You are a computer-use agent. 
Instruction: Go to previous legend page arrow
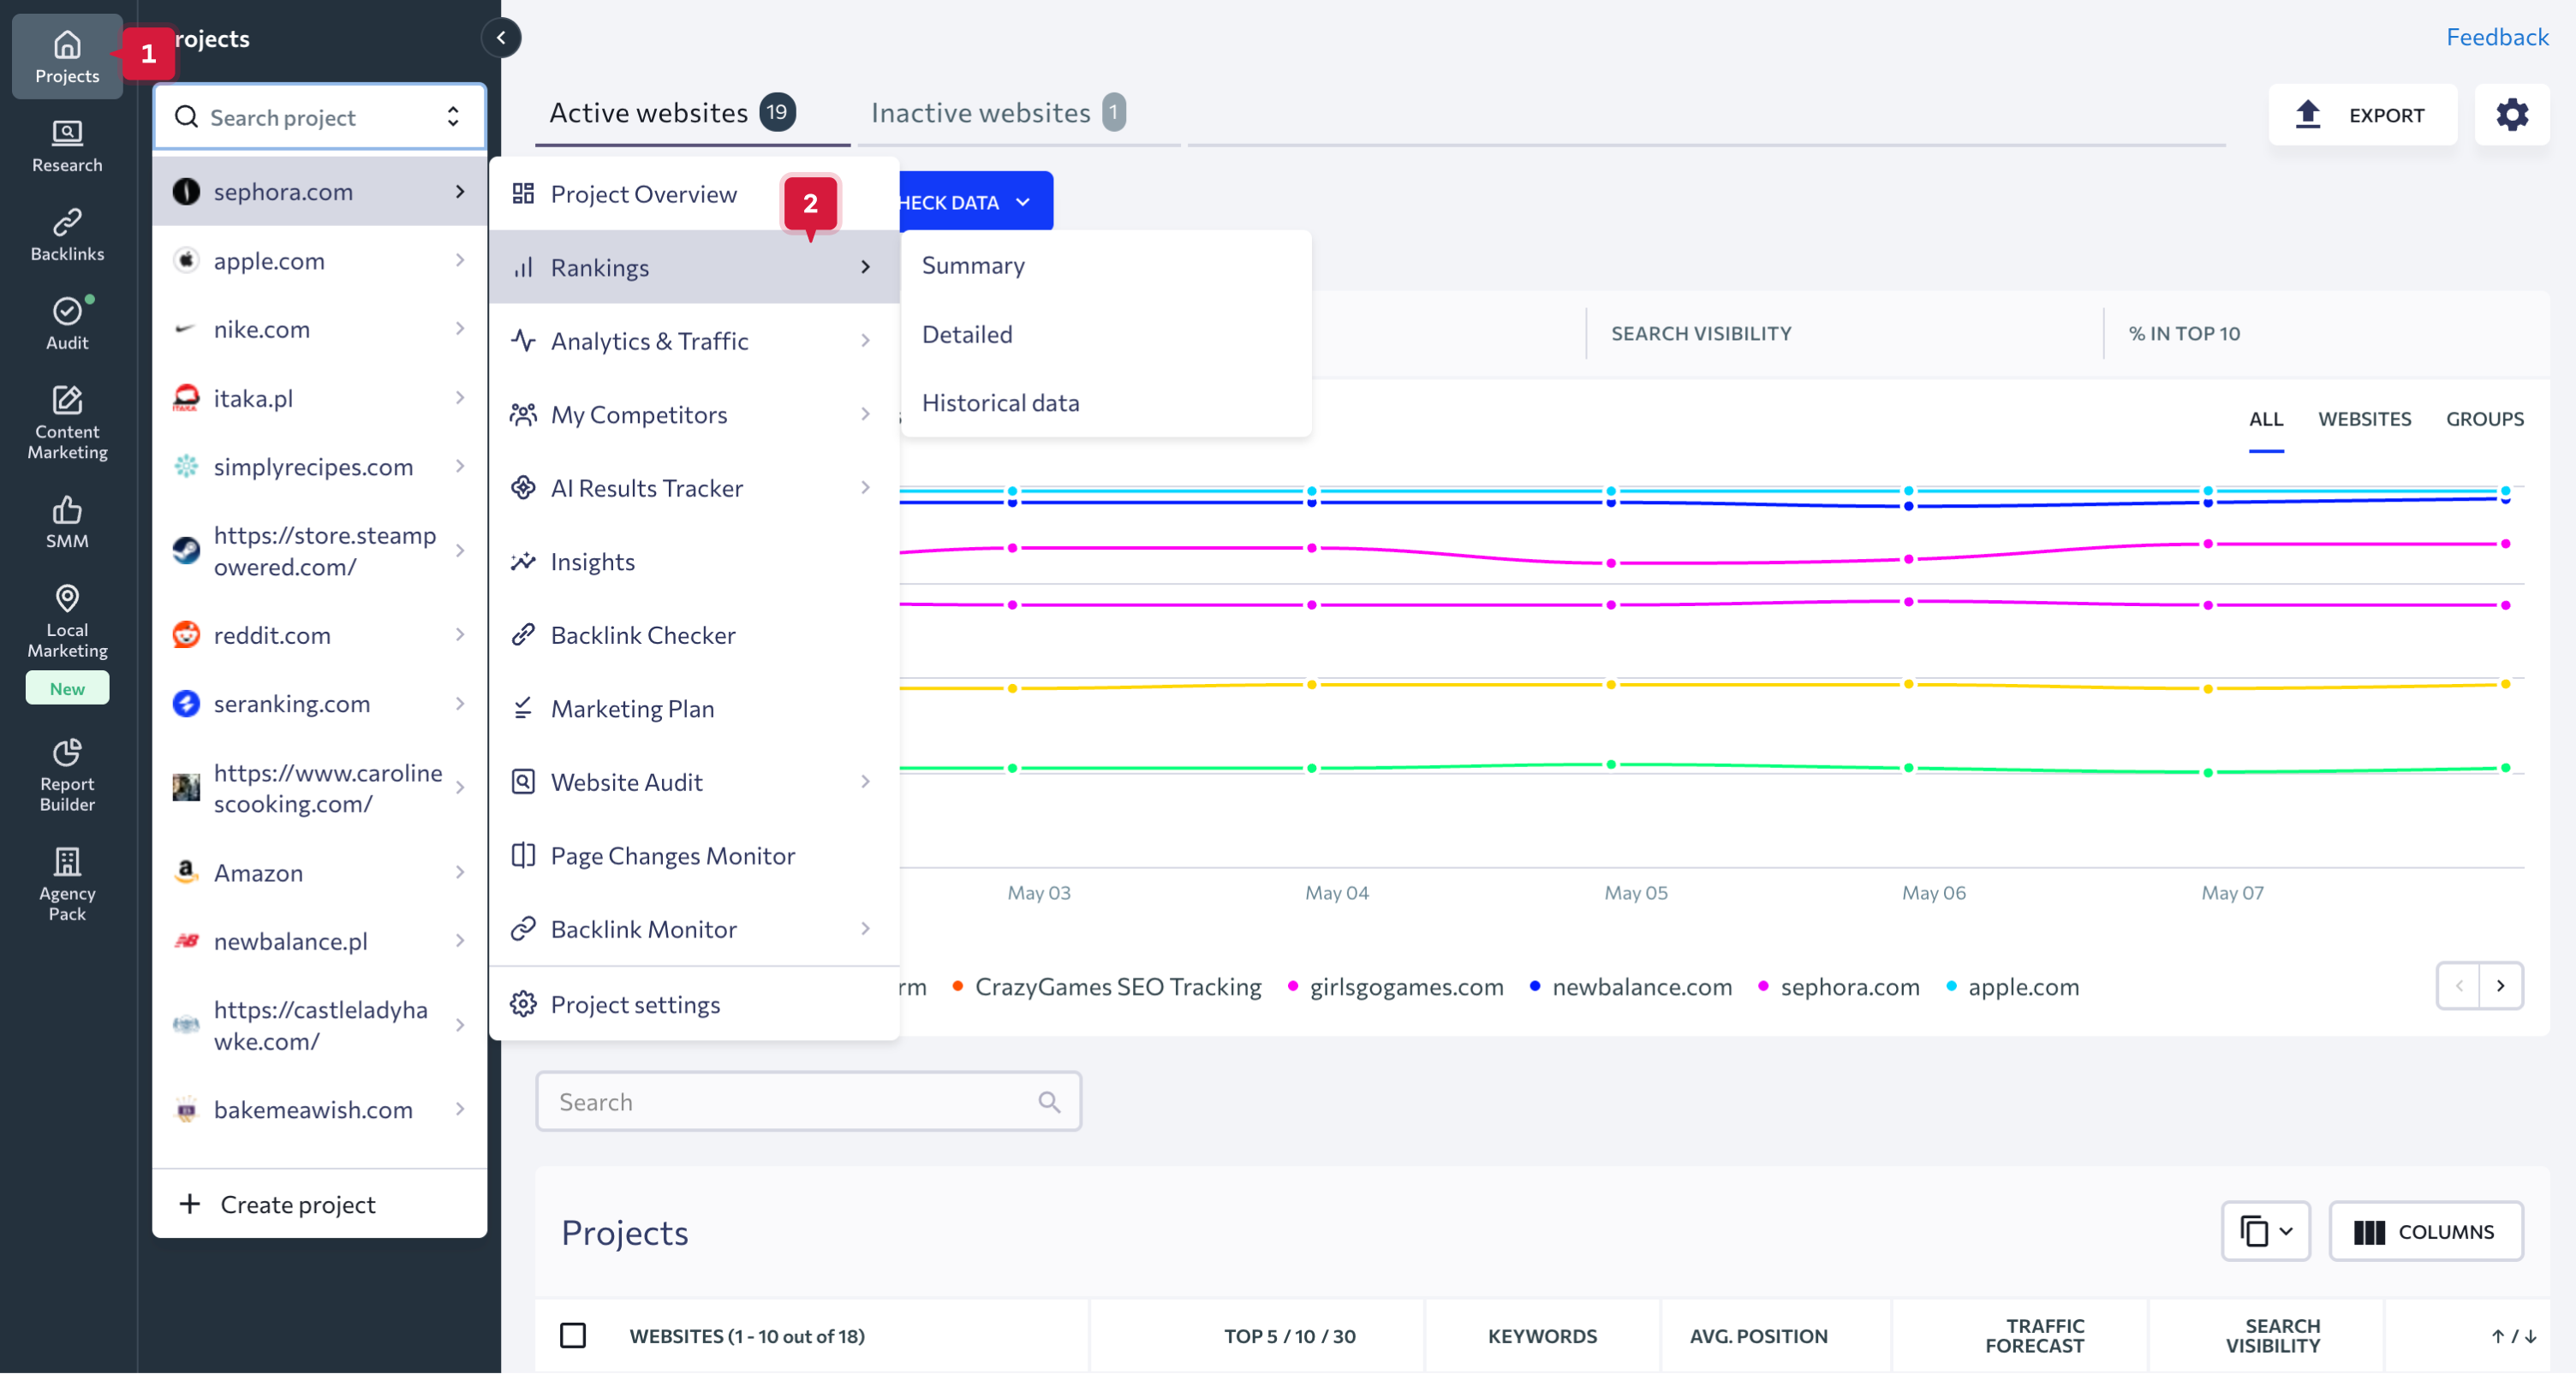tap(2459, 986)
